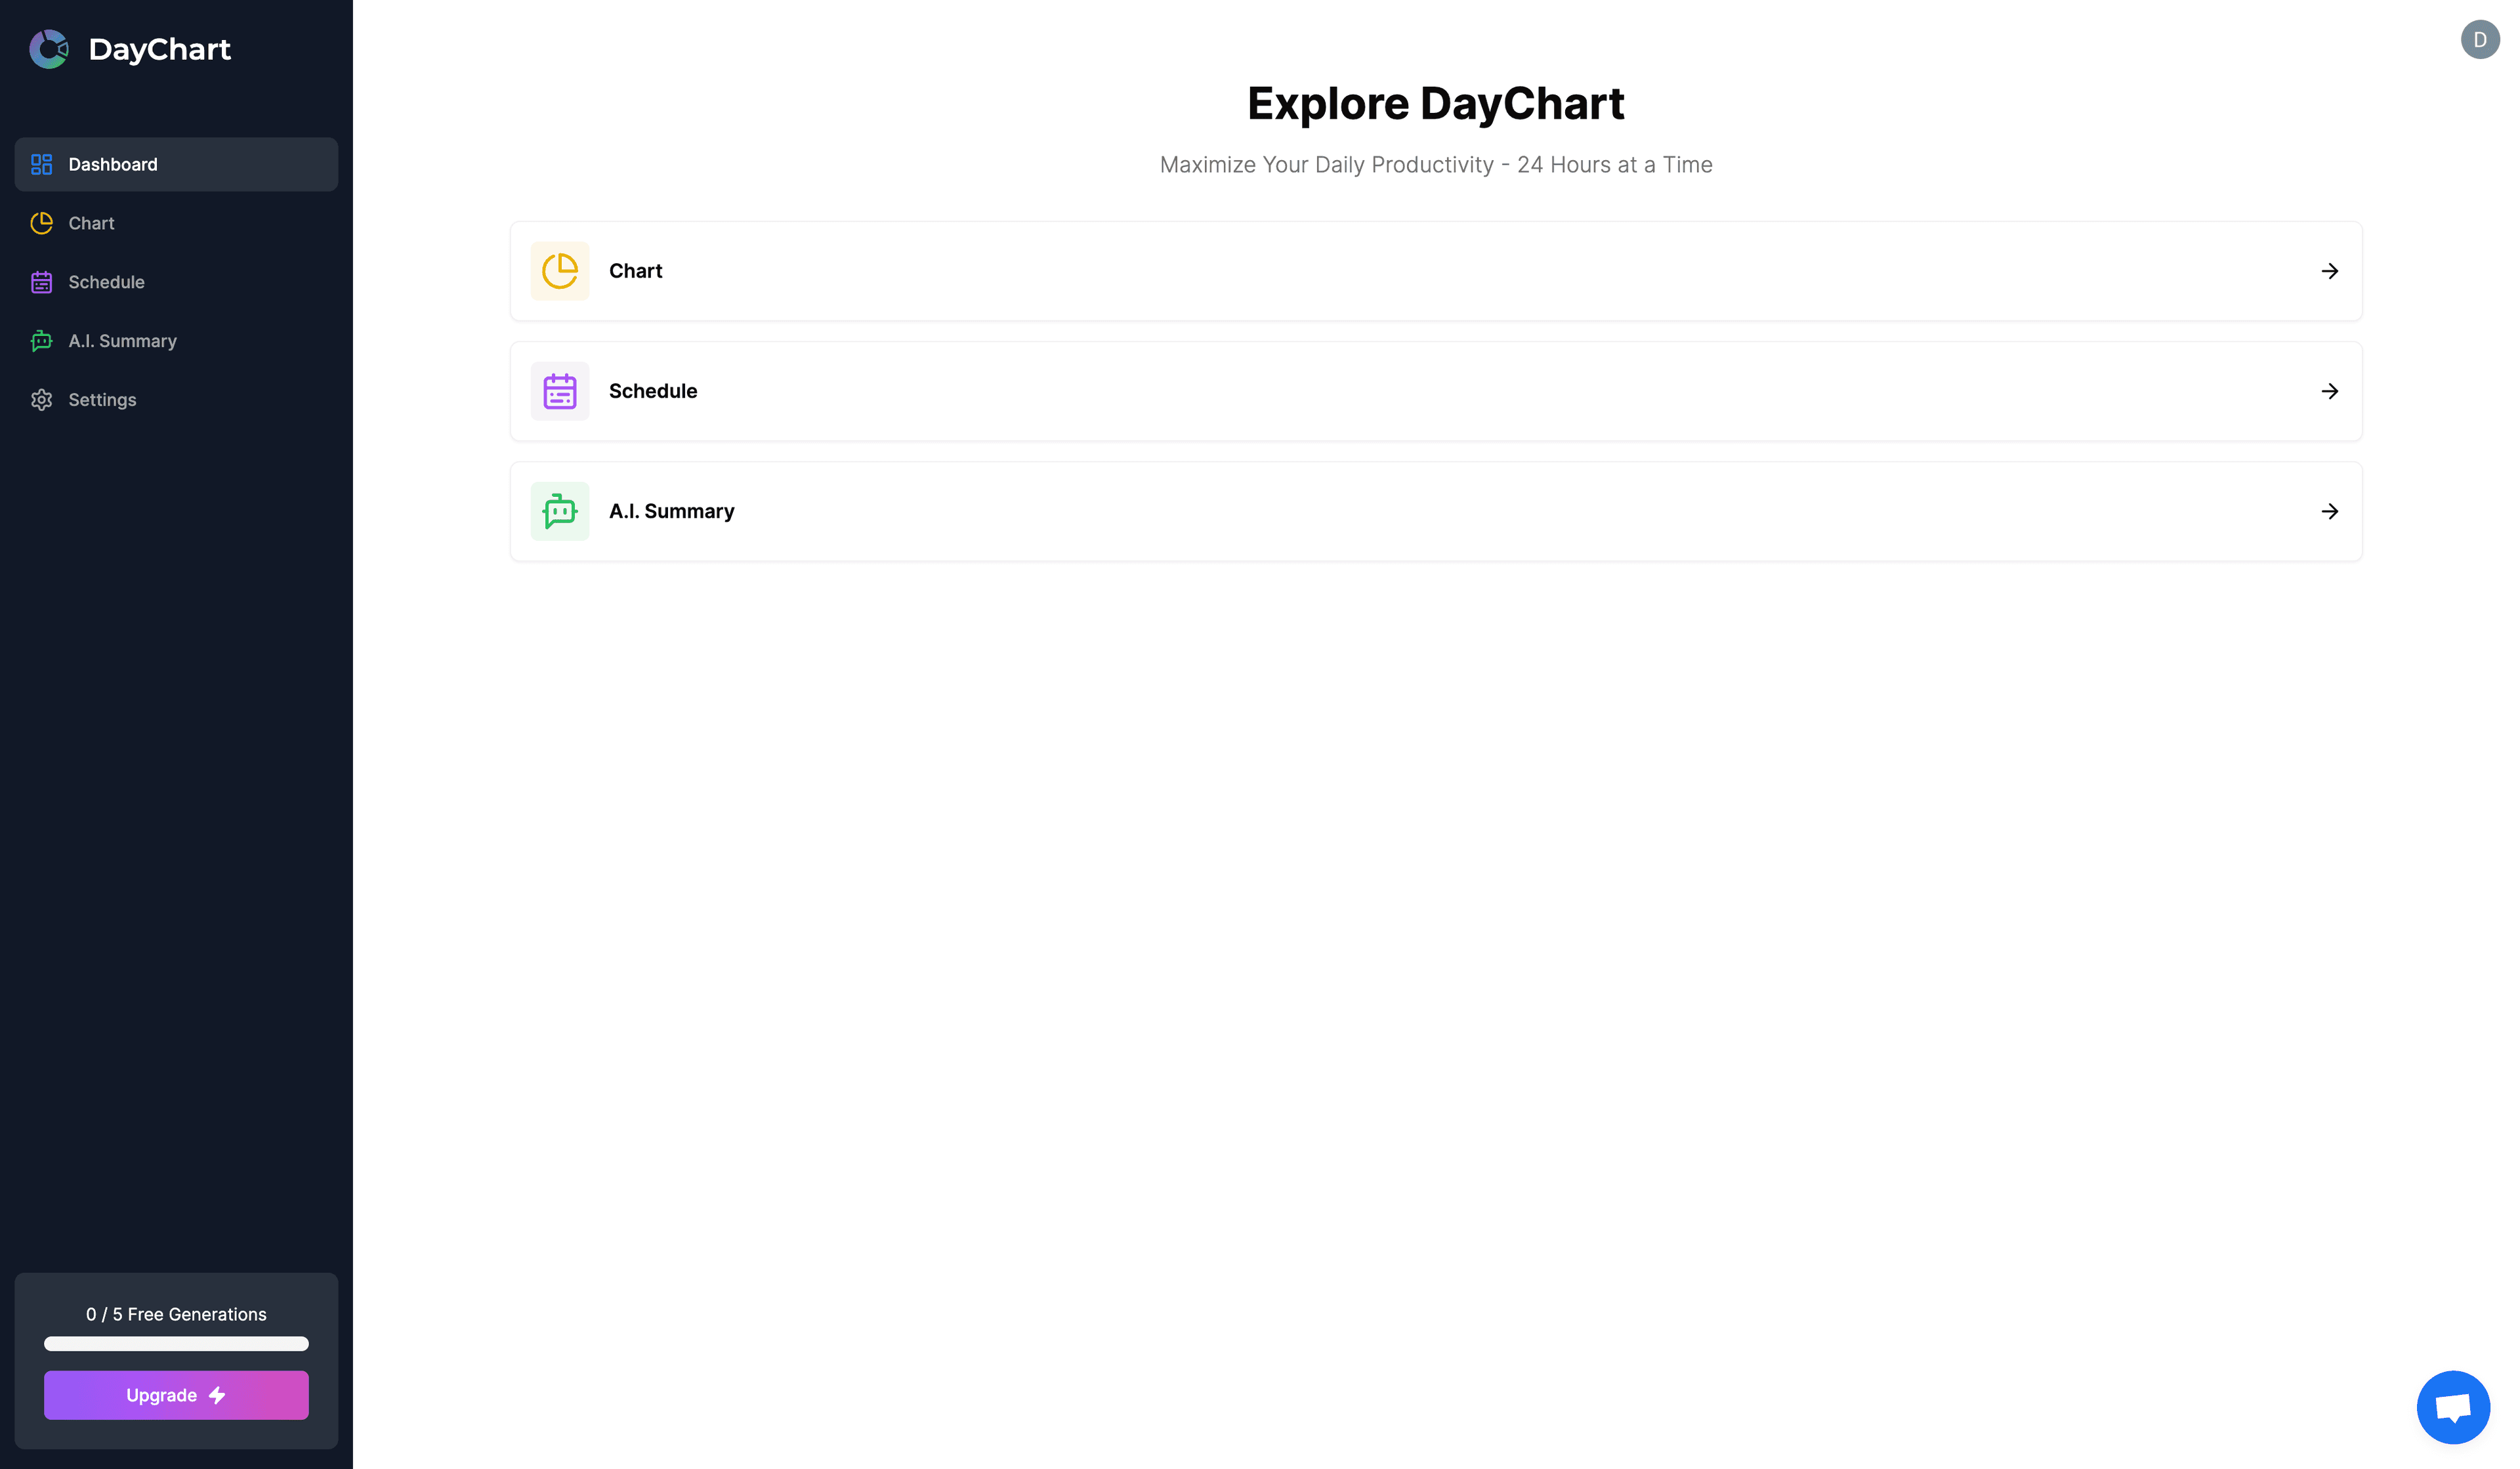Click the pie chart icon in sidebar
This screenshot has width=2520, height=1469.
click(41, 223)
